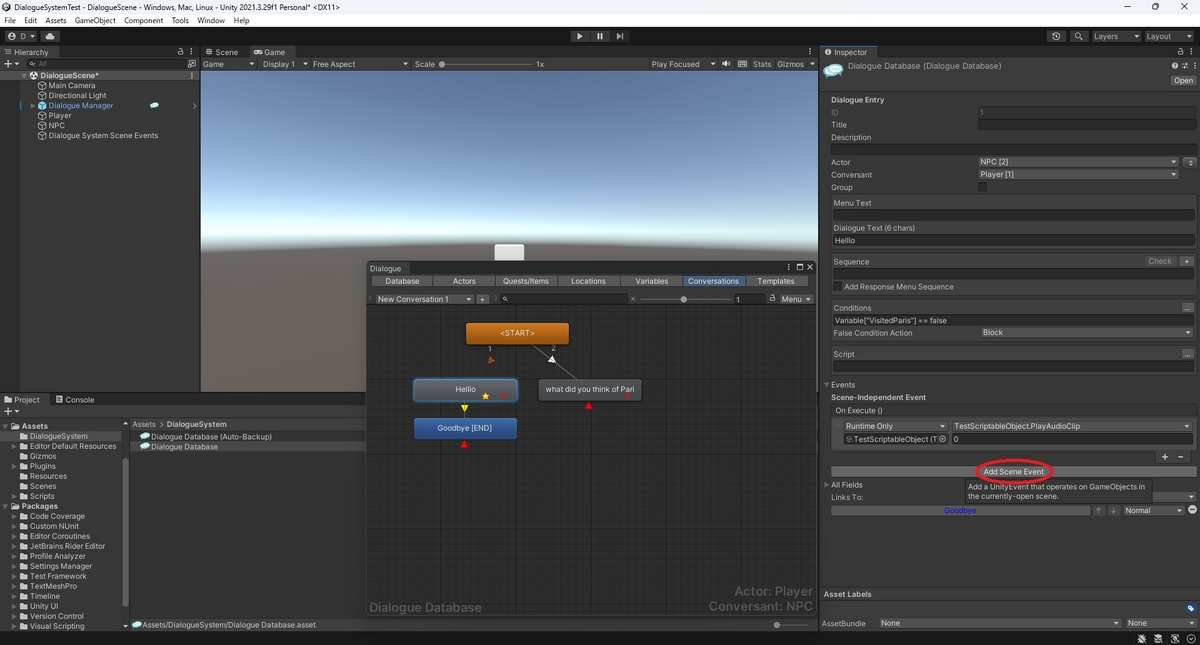Click the Add Scene Event button

1013,471
